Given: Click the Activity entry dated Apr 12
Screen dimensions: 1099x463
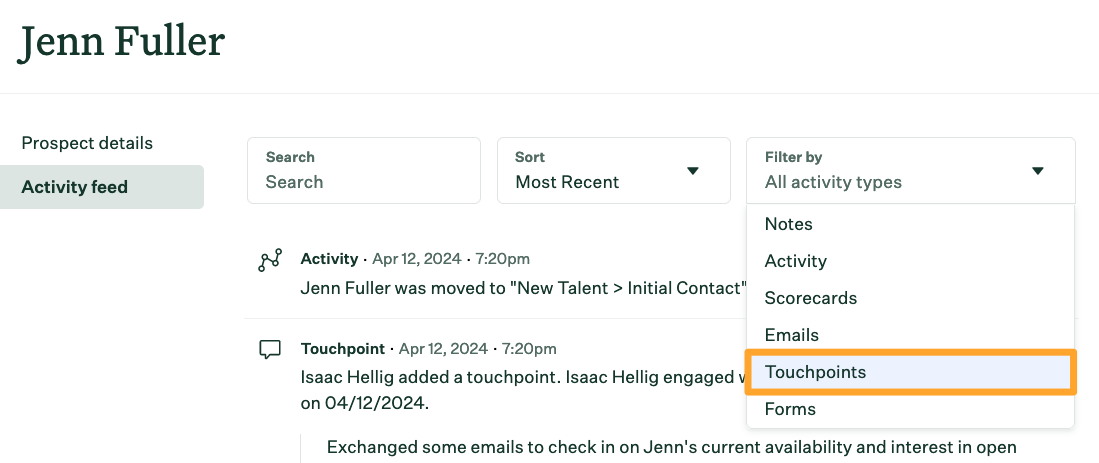Looking at the screenshot, I should [x=415, y=259].
